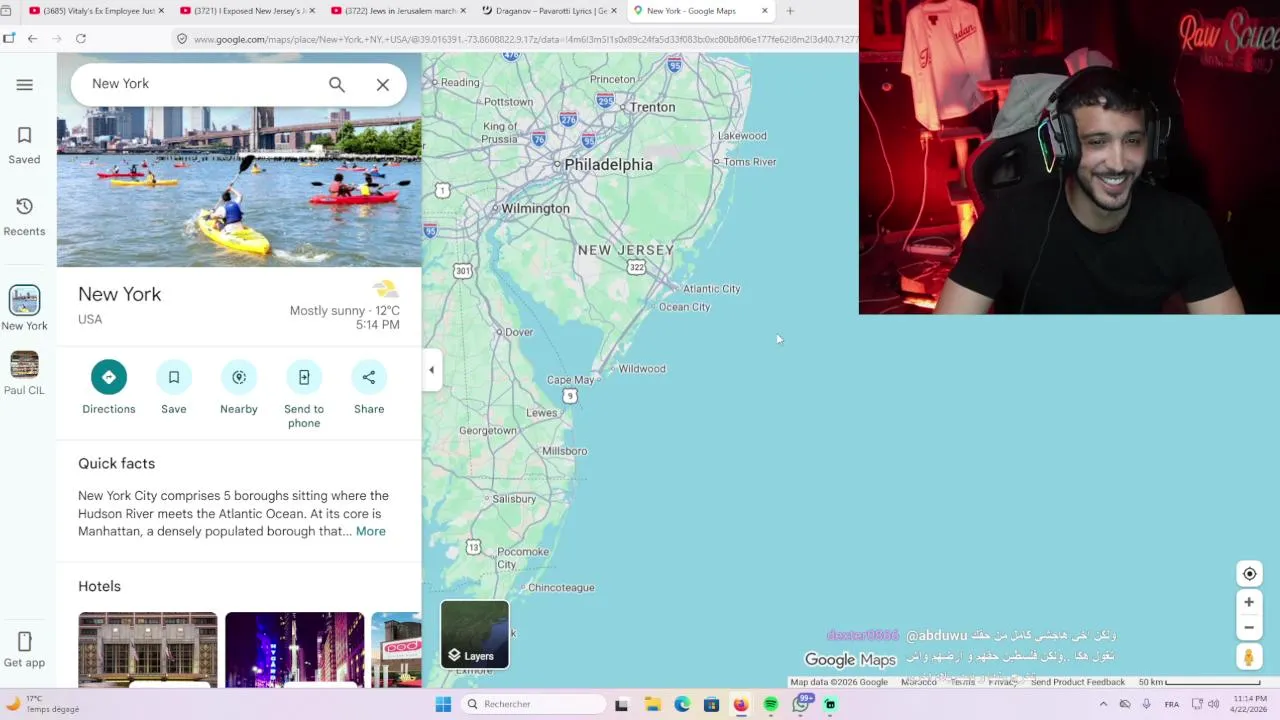Open Saved places in sidebar

(24, 146)
